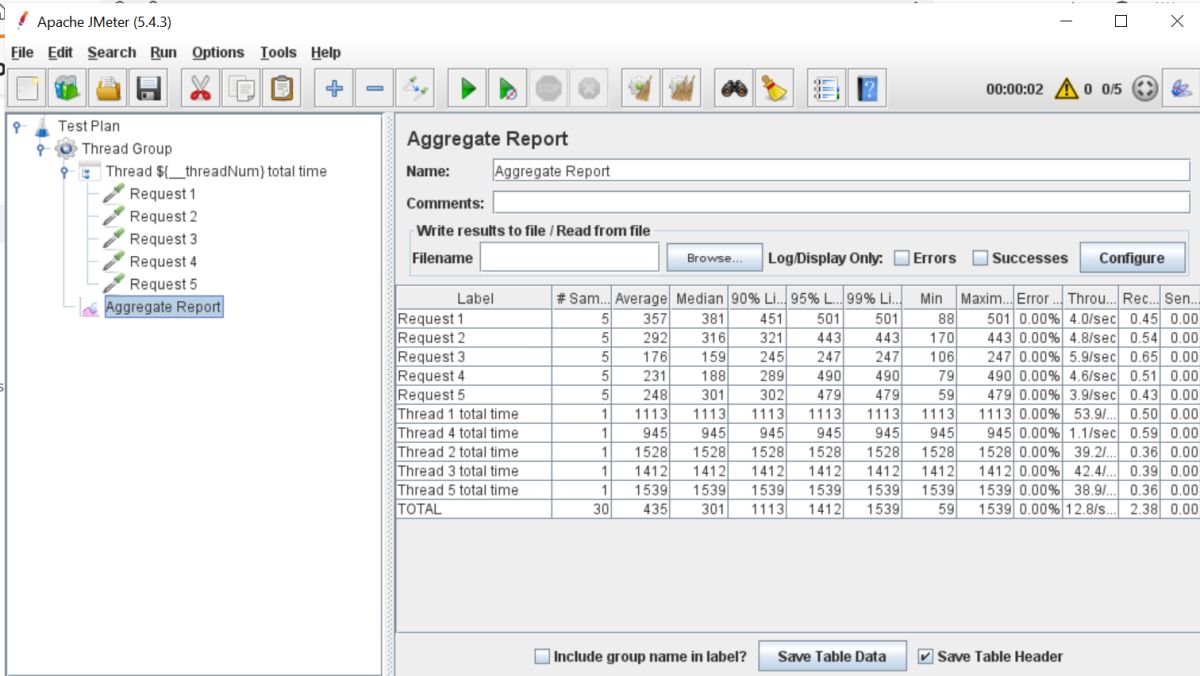The height and width of the screenshot is (676, 1200).
Task: Click the Clear results broom icon
Action: coord(640,89)
